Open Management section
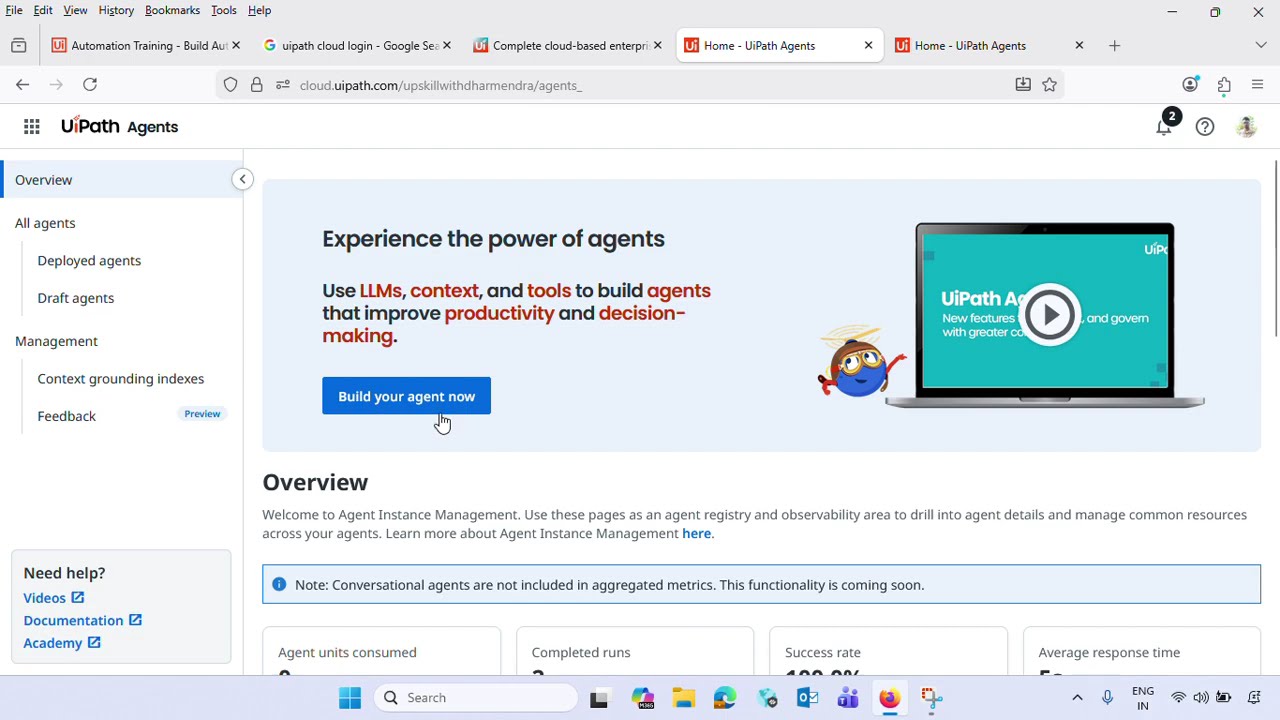Viewport: 1280px width, 720px height. pyautogui.click(x=56, y=341)
